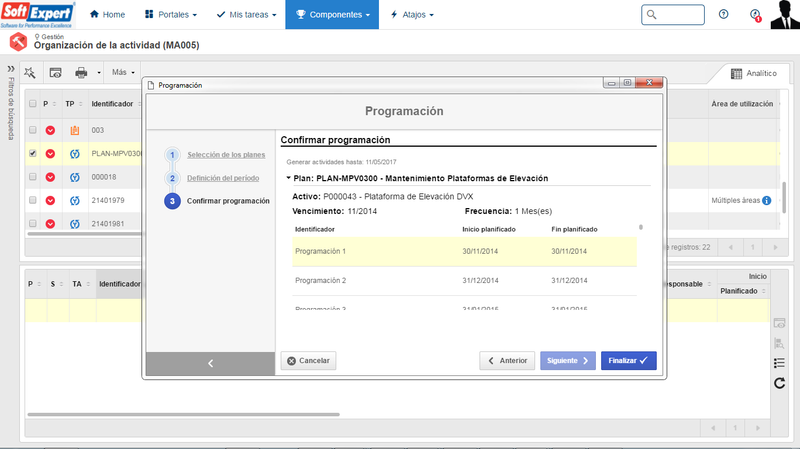Go to next page in upper grid

pyautogui.click(x=775, y=247)
